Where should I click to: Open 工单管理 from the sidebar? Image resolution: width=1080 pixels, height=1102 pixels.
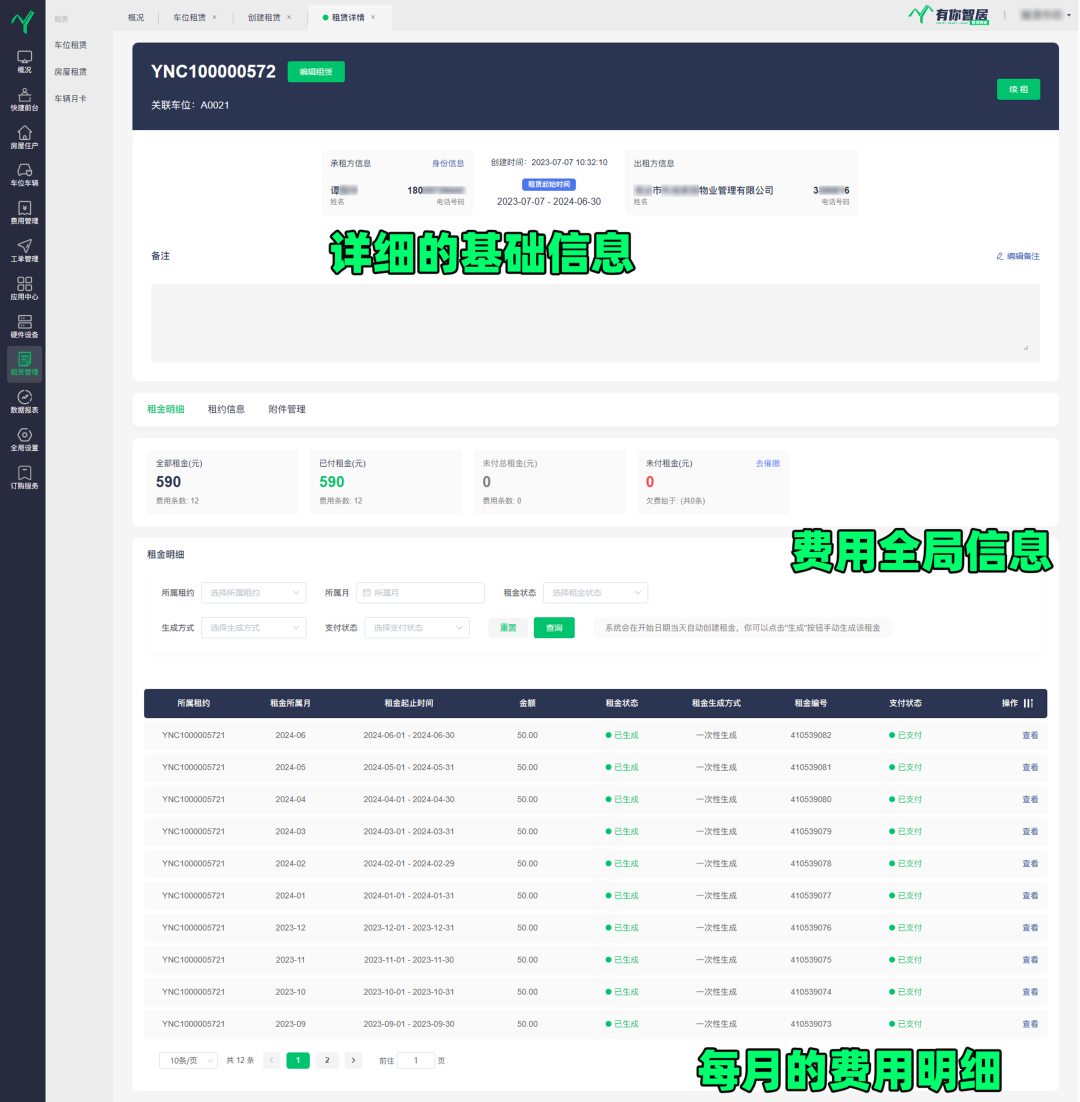(x=24, y=251)
